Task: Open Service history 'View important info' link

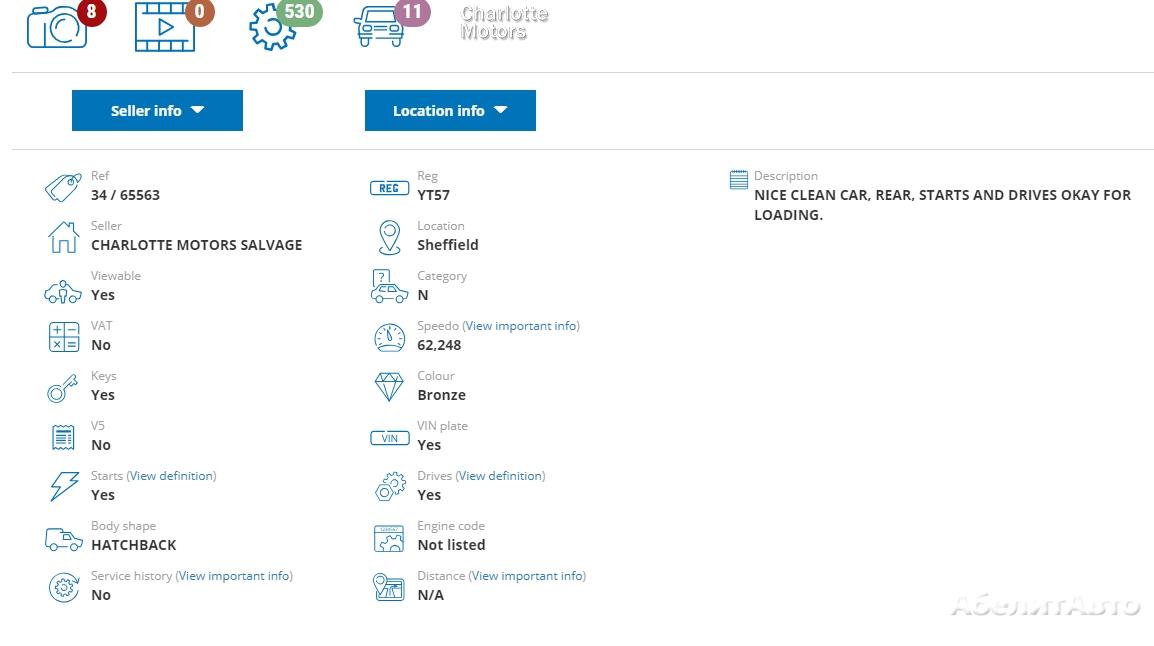Action: (234, 576)
